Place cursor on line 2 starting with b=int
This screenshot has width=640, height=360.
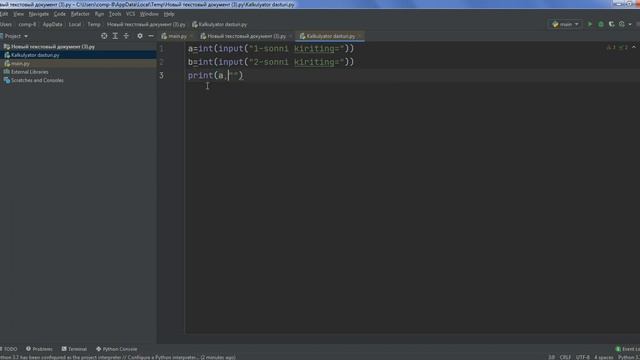271,62
